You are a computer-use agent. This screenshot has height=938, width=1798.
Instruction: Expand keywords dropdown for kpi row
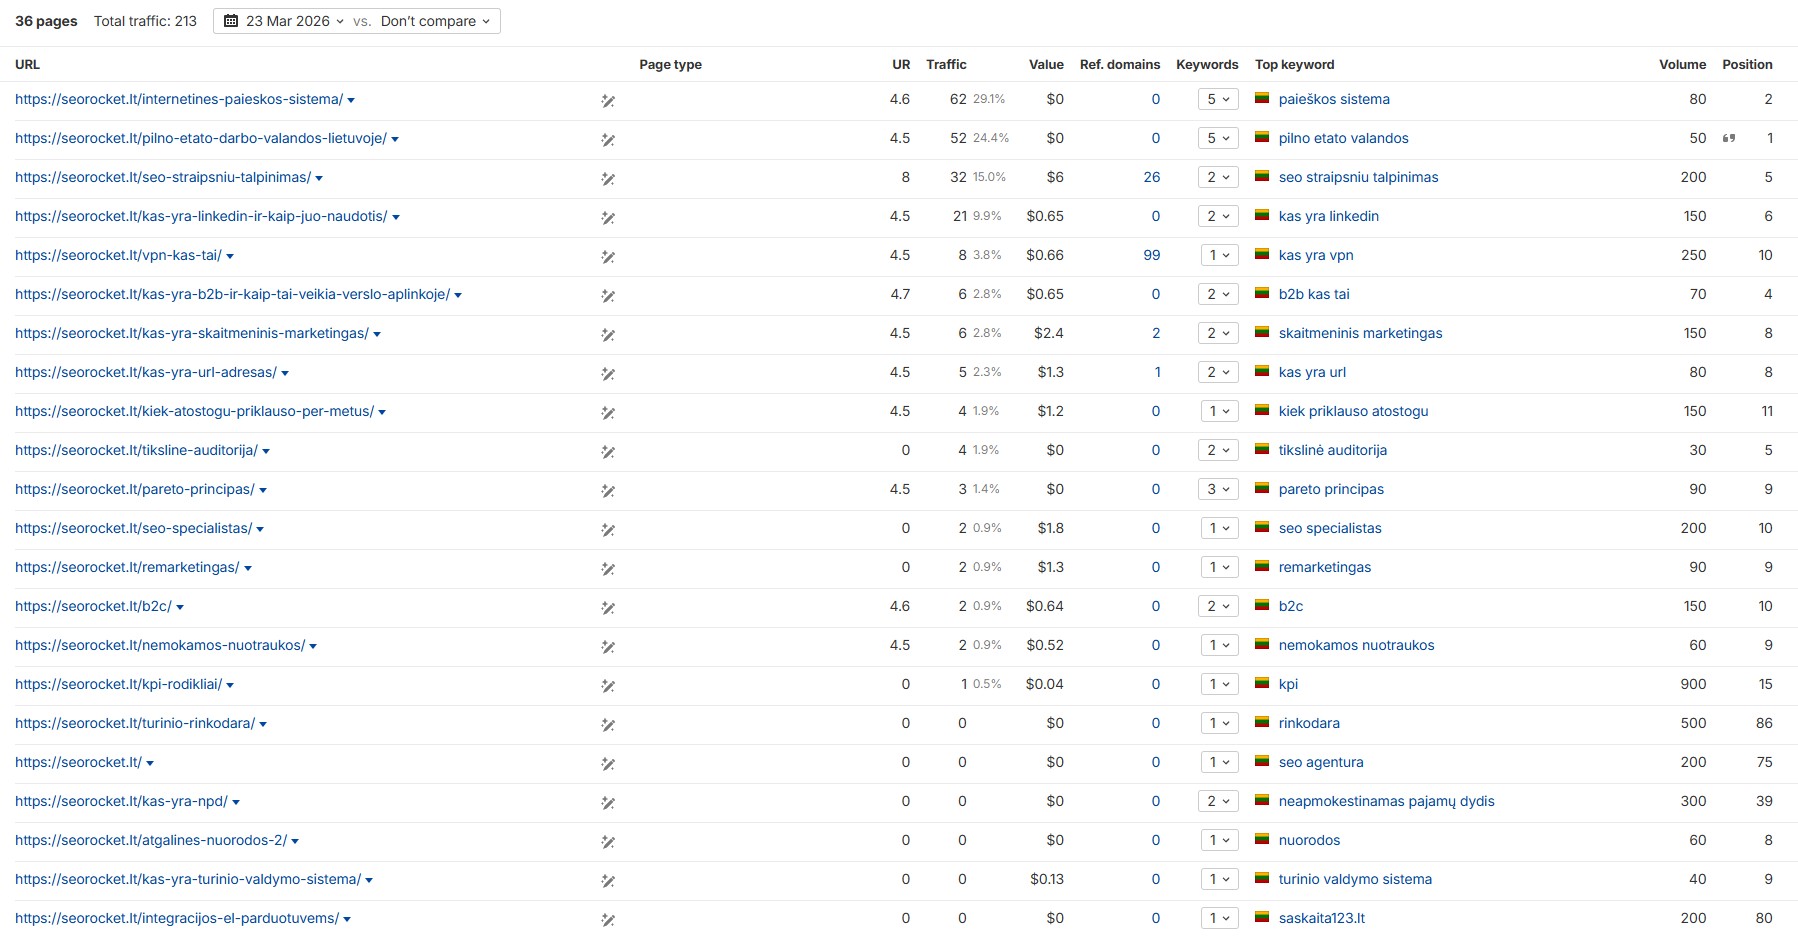pyautogui.click(x=1219, y=684)
